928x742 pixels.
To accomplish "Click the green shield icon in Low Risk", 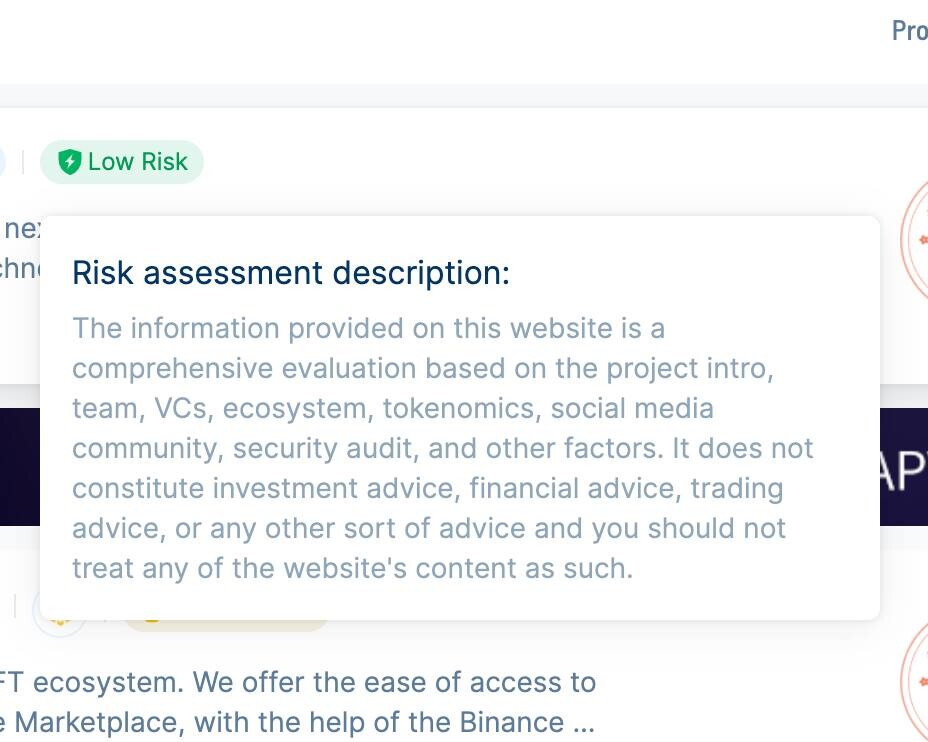I will [69, 162].
